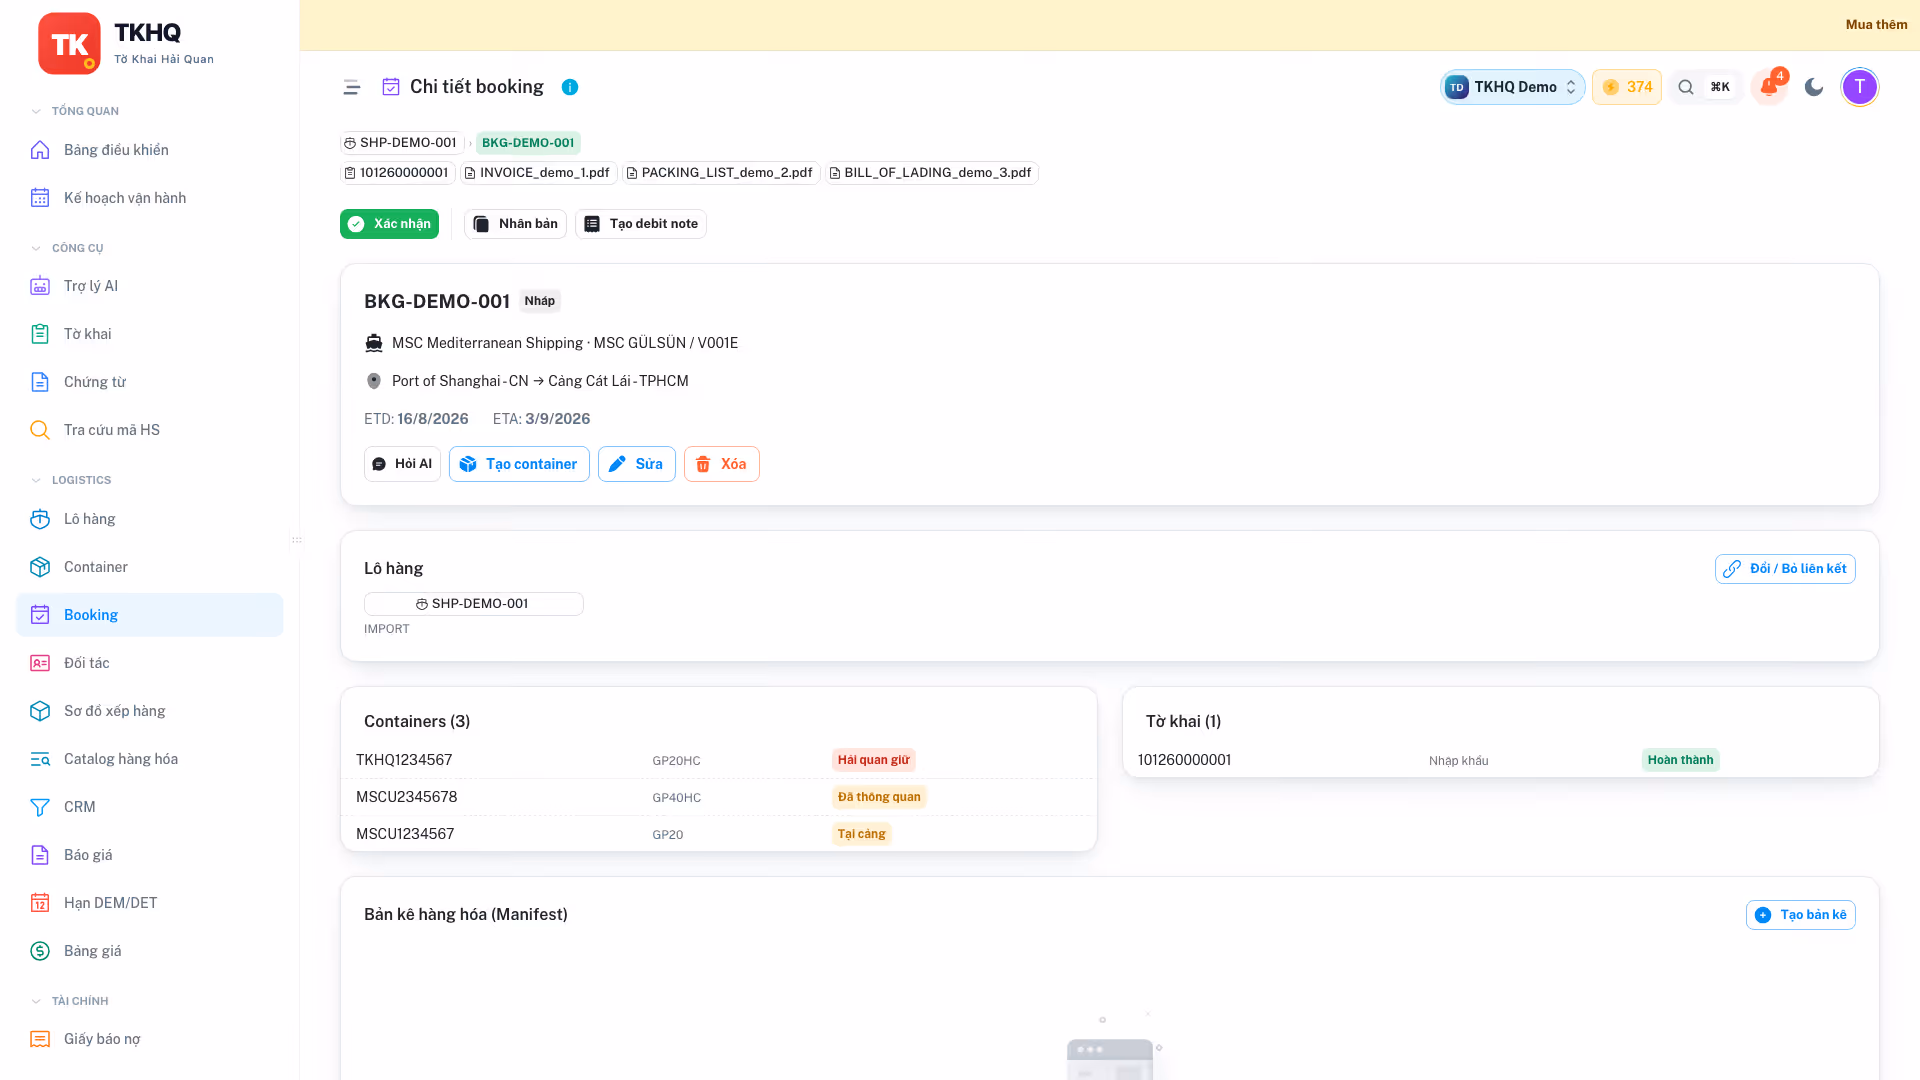The width and height of the screenshot is (1920, 1080).
Task: Click the Xóa delete button
Action: [x=721, y=464]
